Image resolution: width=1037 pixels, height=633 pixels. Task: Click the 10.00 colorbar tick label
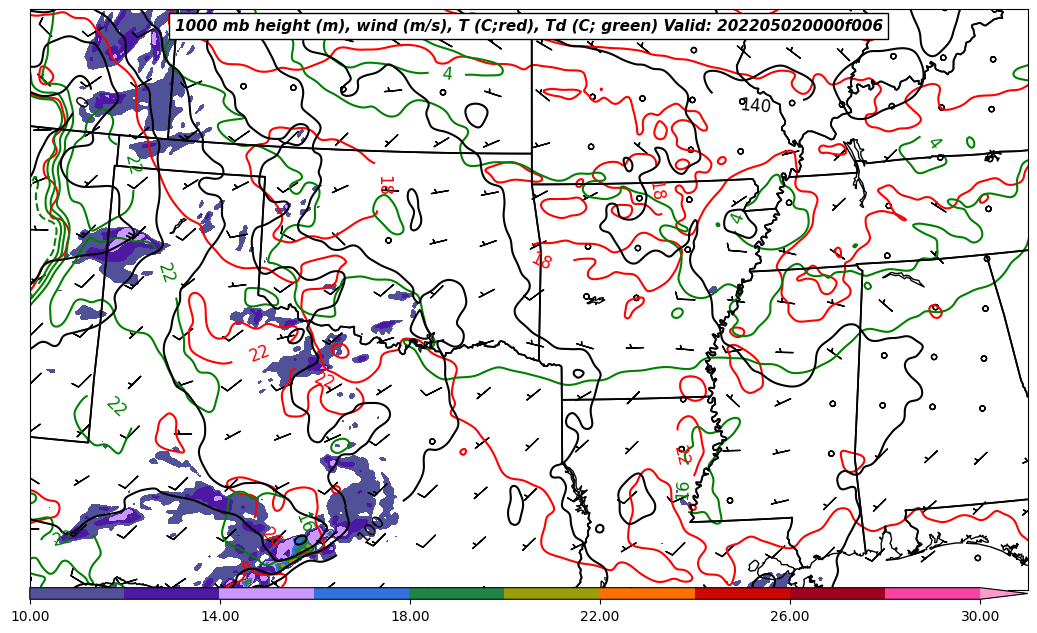point(30,616)
